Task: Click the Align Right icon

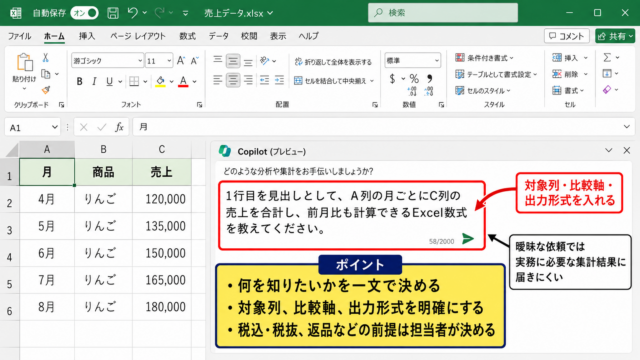Action: click(x=248, y=80)
